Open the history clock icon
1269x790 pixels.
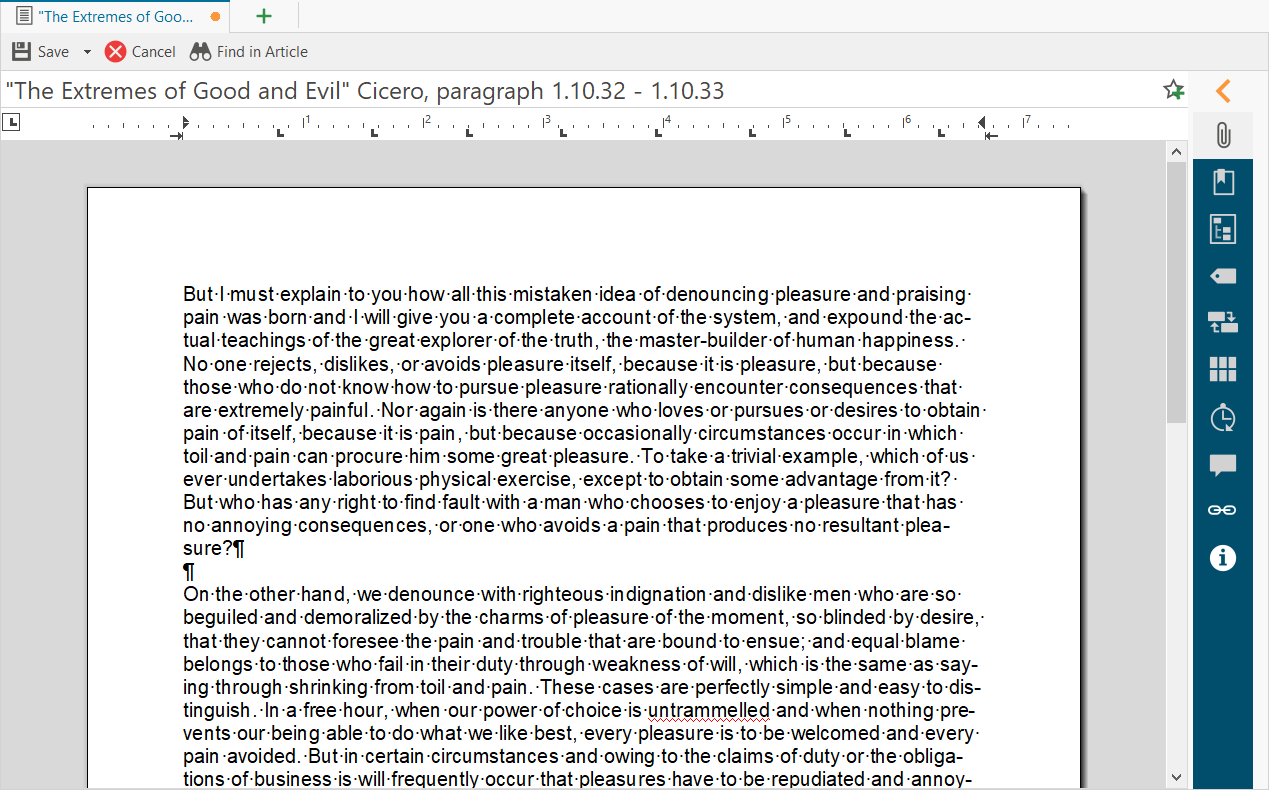pyautogui.click(x=1222, y=417)
